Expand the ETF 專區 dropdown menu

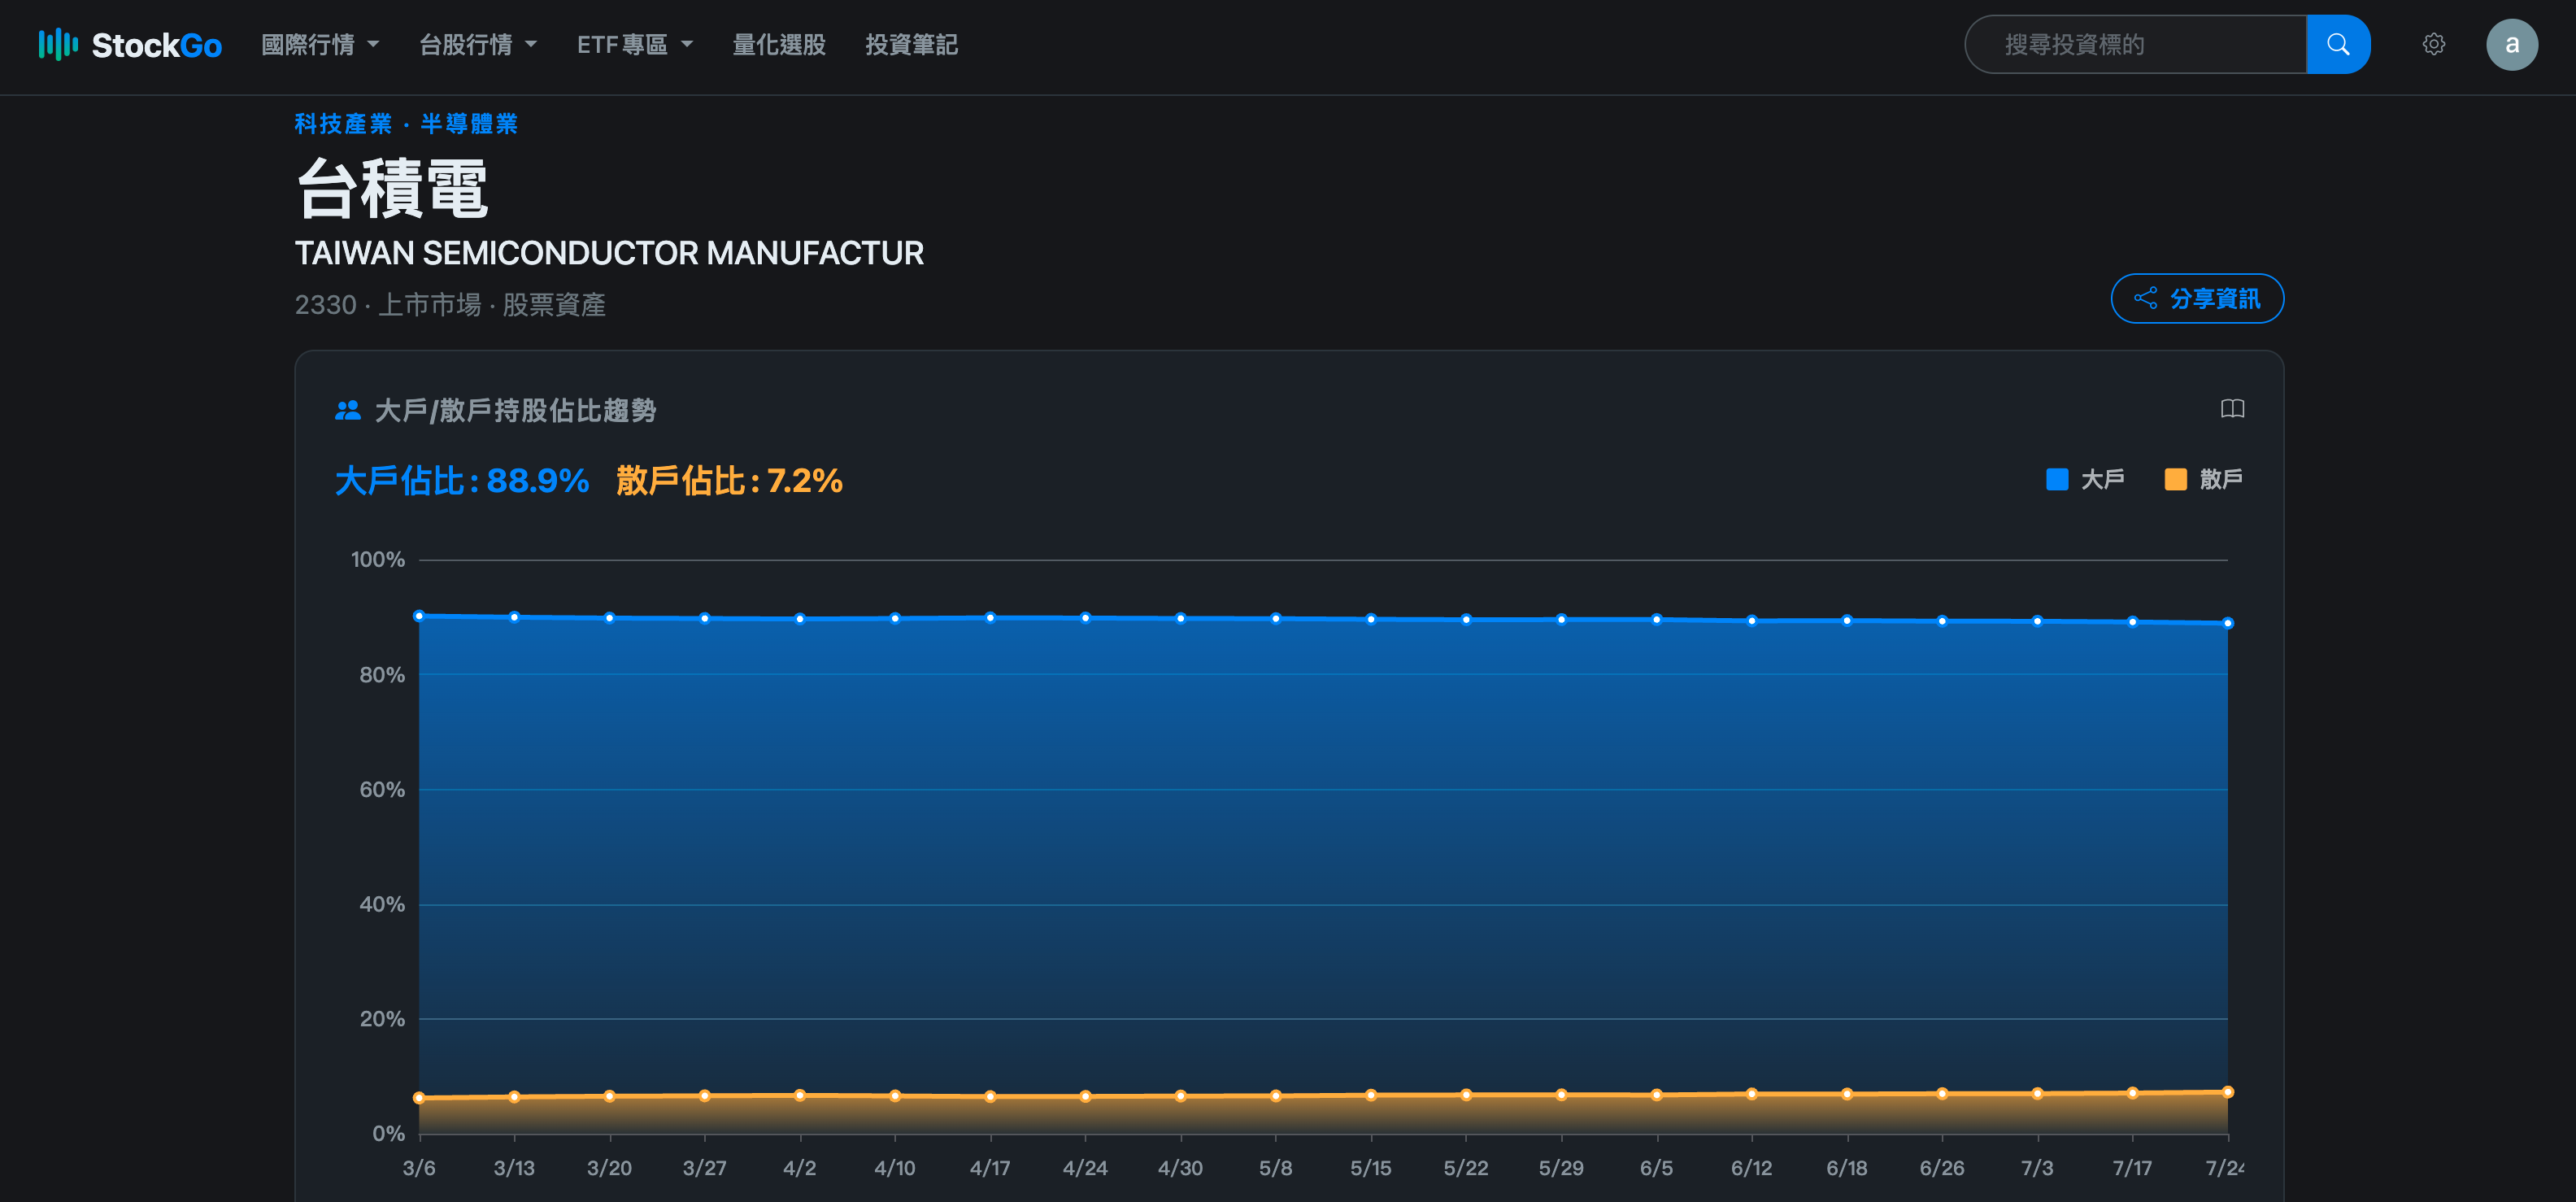[x=635, y=45]
